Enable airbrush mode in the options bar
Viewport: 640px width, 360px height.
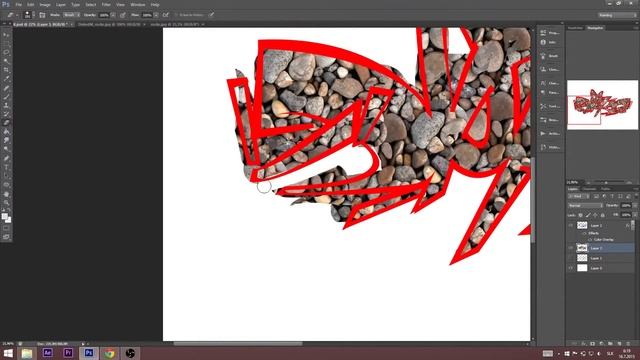click(165, 15)
